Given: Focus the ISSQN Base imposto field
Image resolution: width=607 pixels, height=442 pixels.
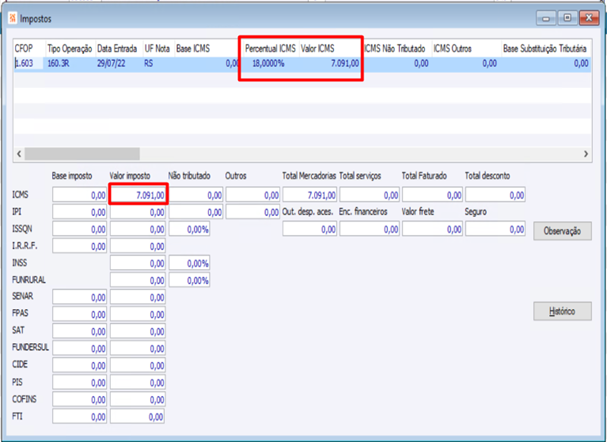Looking at the screenshot, I should tap(79, 229).
